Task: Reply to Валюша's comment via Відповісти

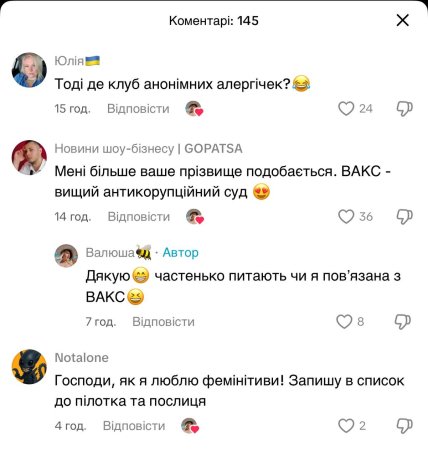Action: (163, 322)
